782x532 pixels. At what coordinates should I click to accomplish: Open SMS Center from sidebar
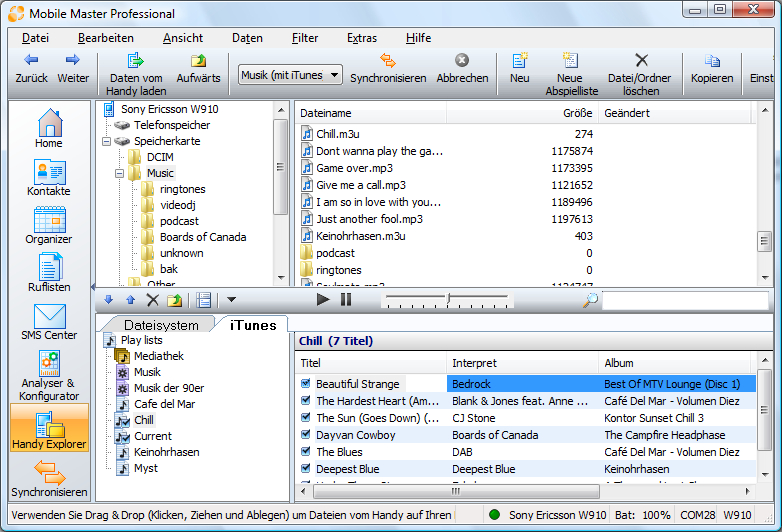(48, 322)
